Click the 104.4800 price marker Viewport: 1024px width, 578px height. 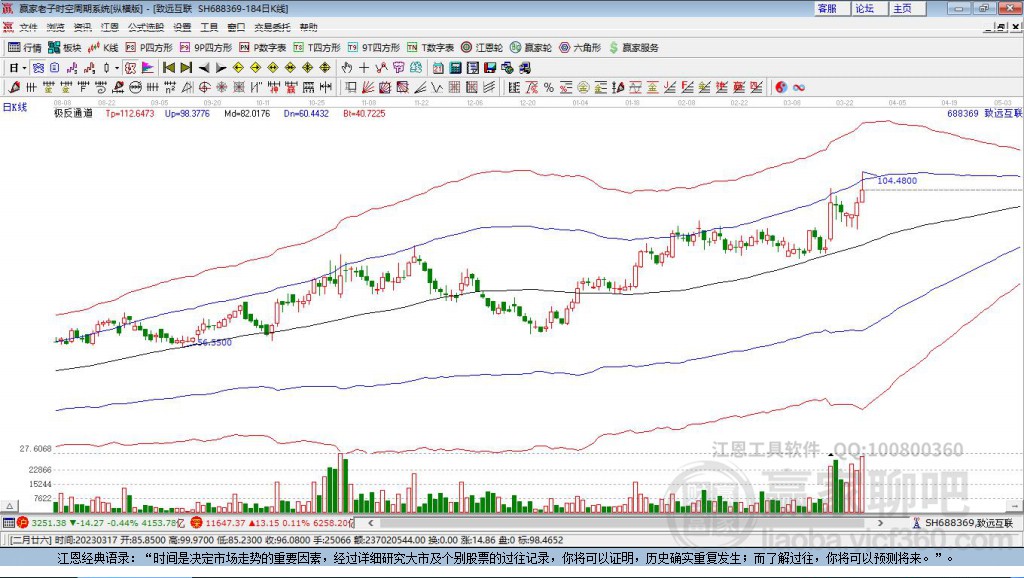point(897,180)
